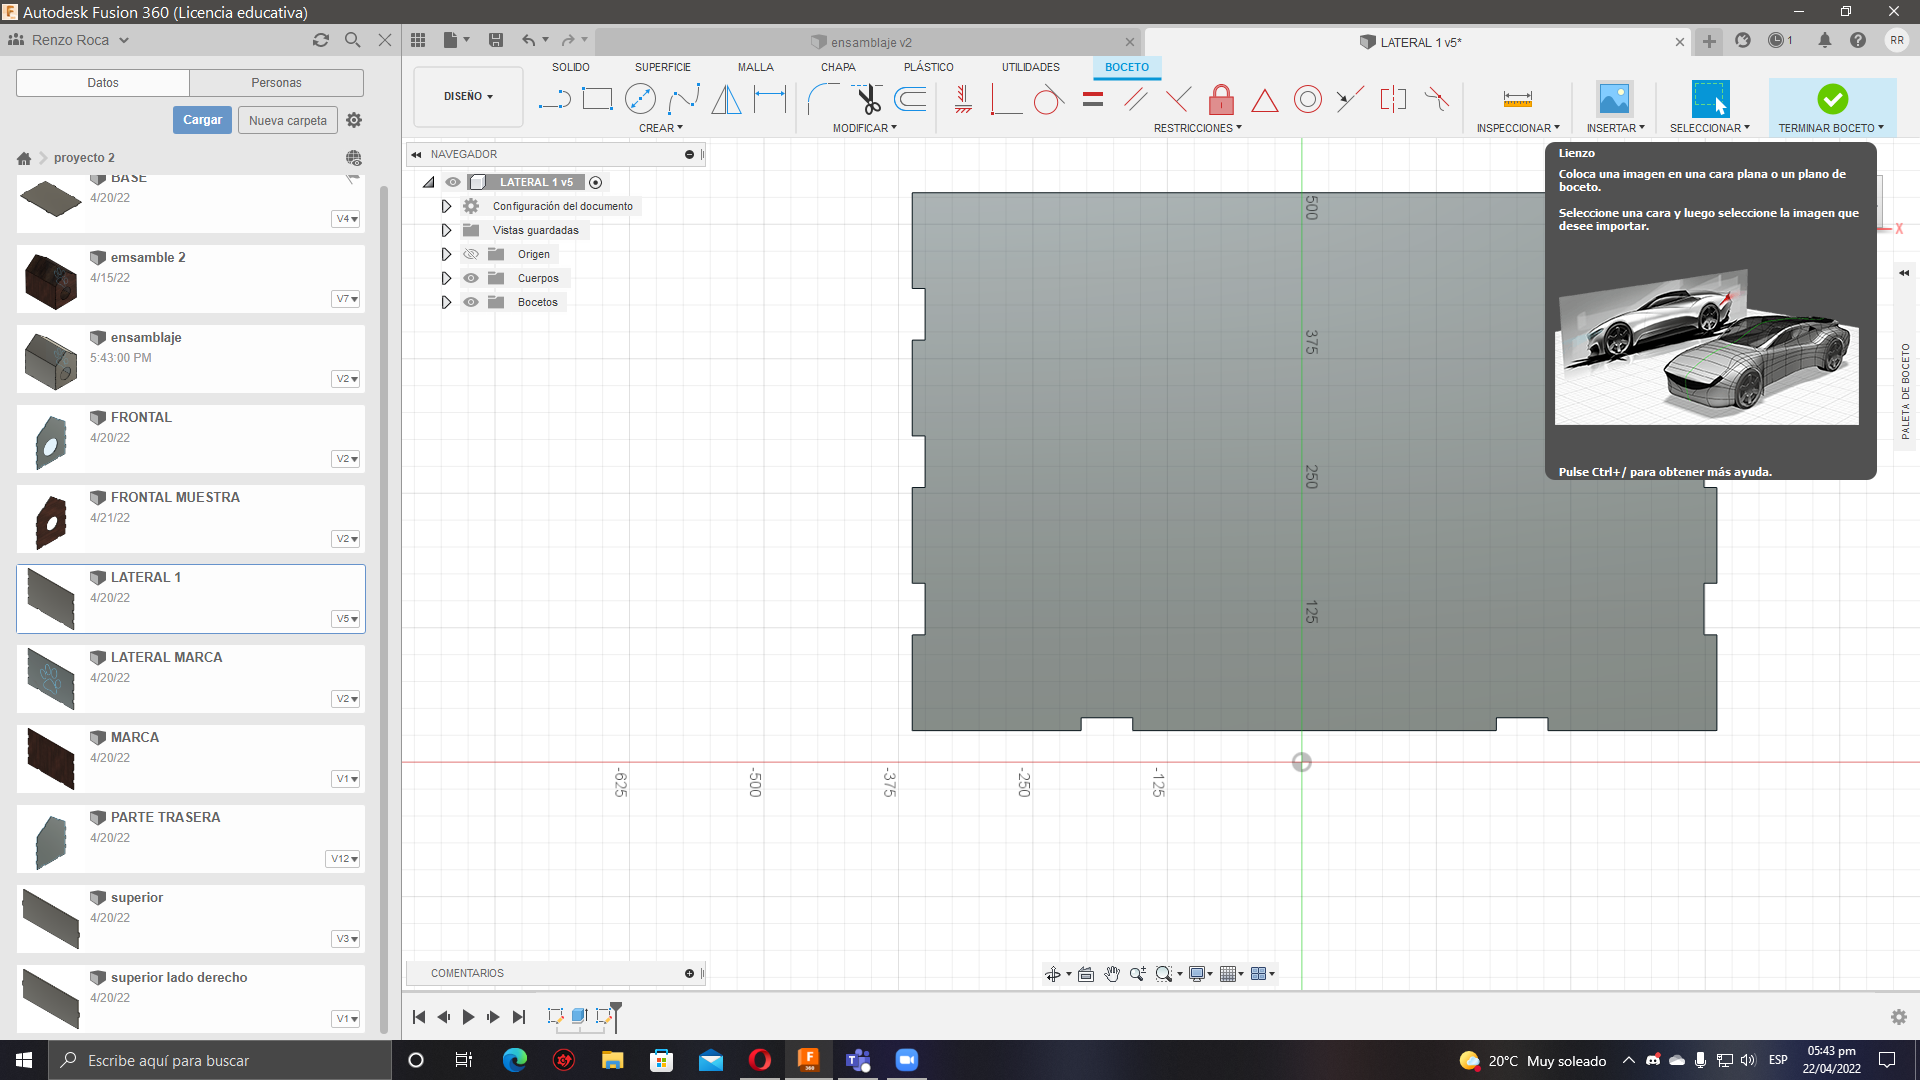Select the Circle sketch tool
Image resolution: width=1920 pixels, height=1080 pixels.
(x=640, y=99)
